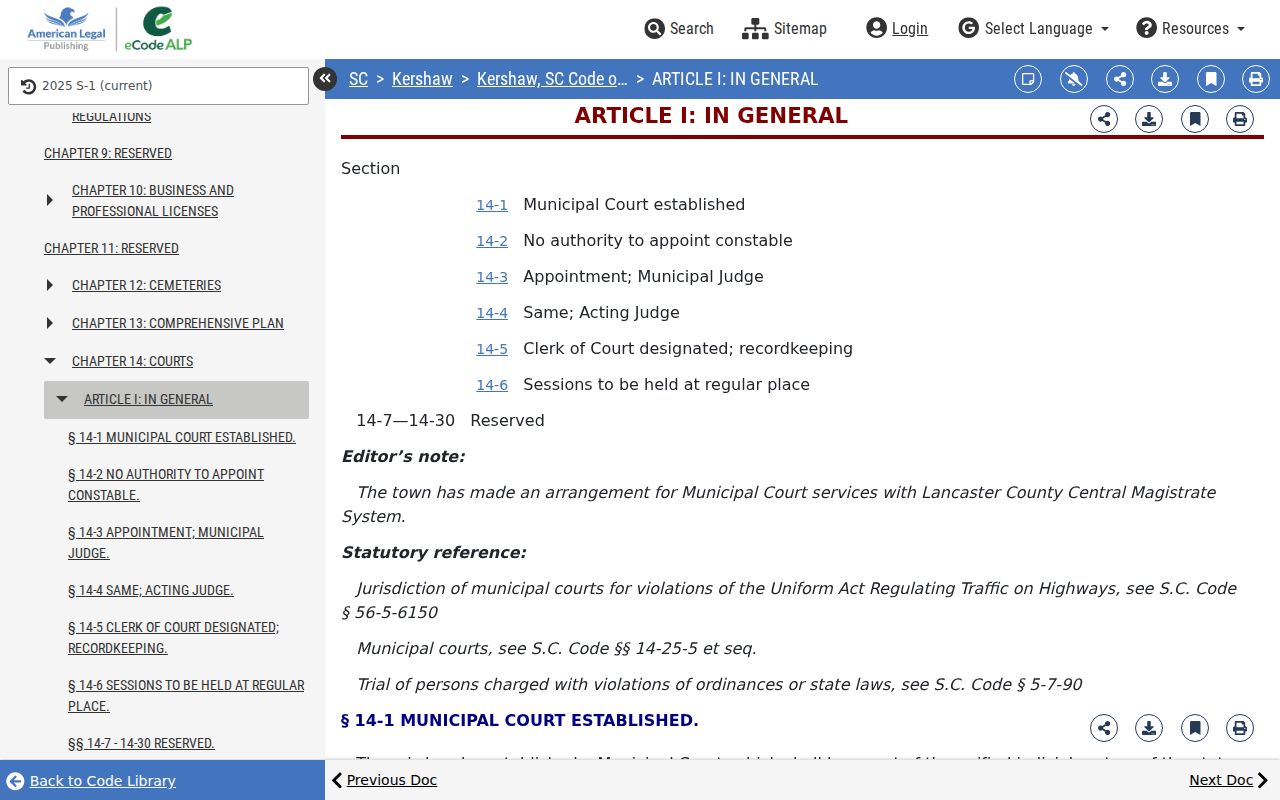Expand Chapter 13: Comprehensive Plan arrow
This screenshot has height=800, width=1280.
coord(50,323)
